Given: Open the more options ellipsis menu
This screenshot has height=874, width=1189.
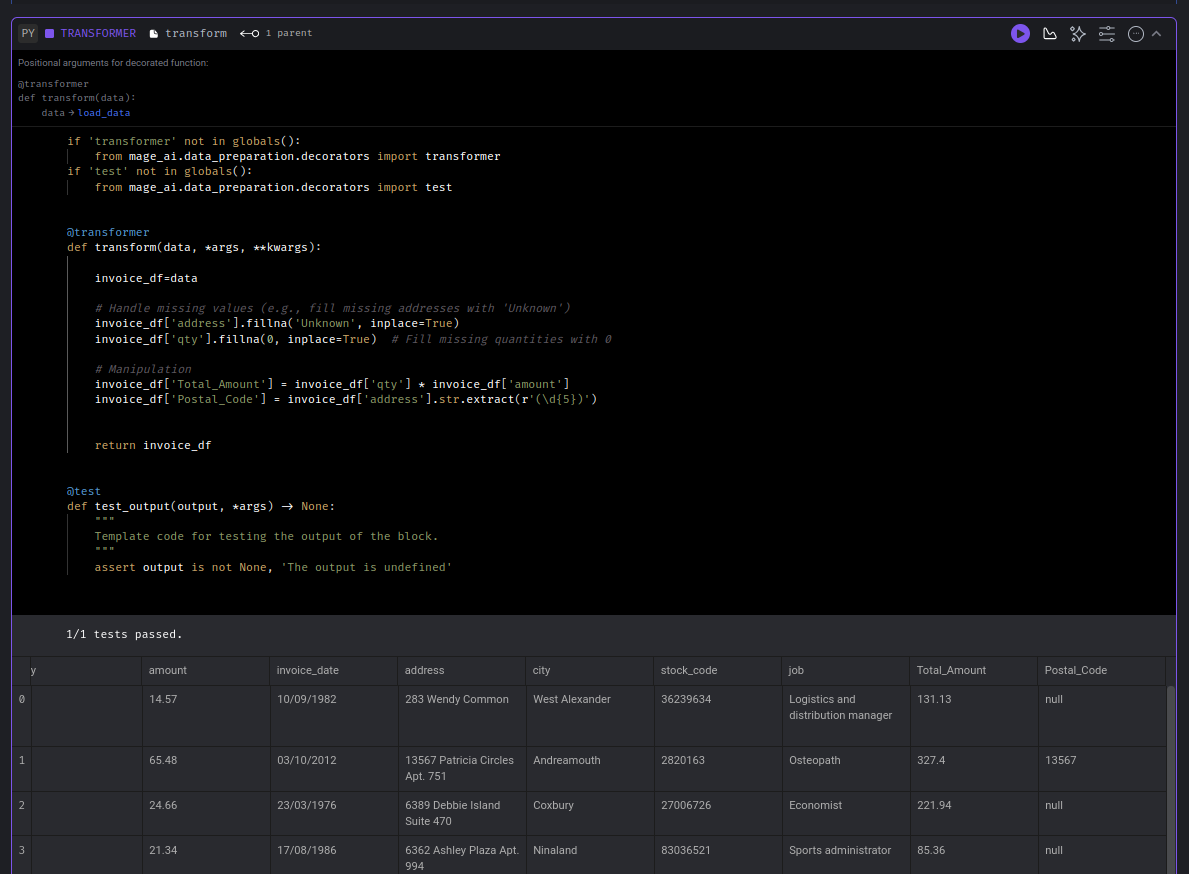Looking at the screenshot, I should point(1135,33).
